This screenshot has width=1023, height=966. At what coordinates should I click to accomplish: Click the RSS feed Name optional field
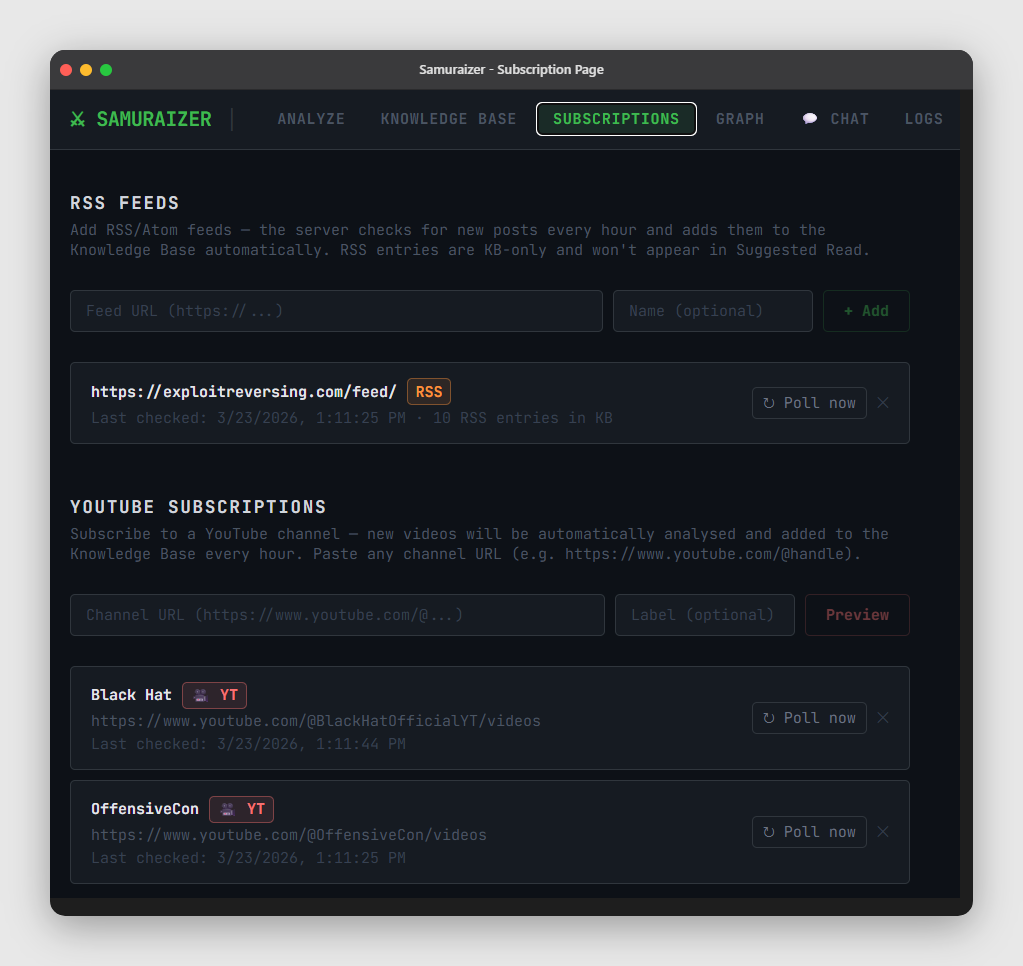[712, 311]
